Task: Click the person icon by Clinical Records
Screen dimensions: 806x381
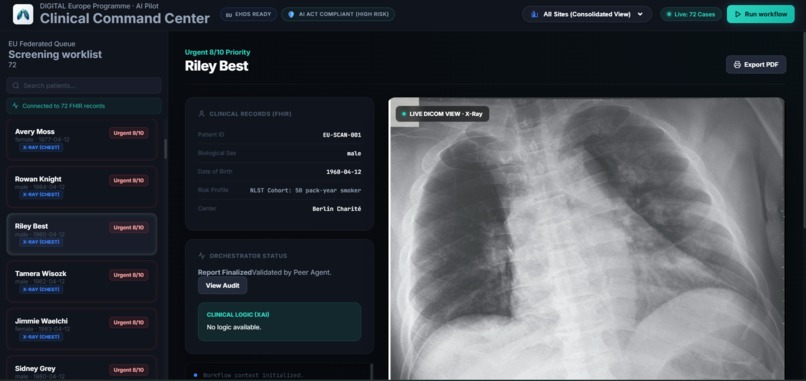Action: [202, 114]
